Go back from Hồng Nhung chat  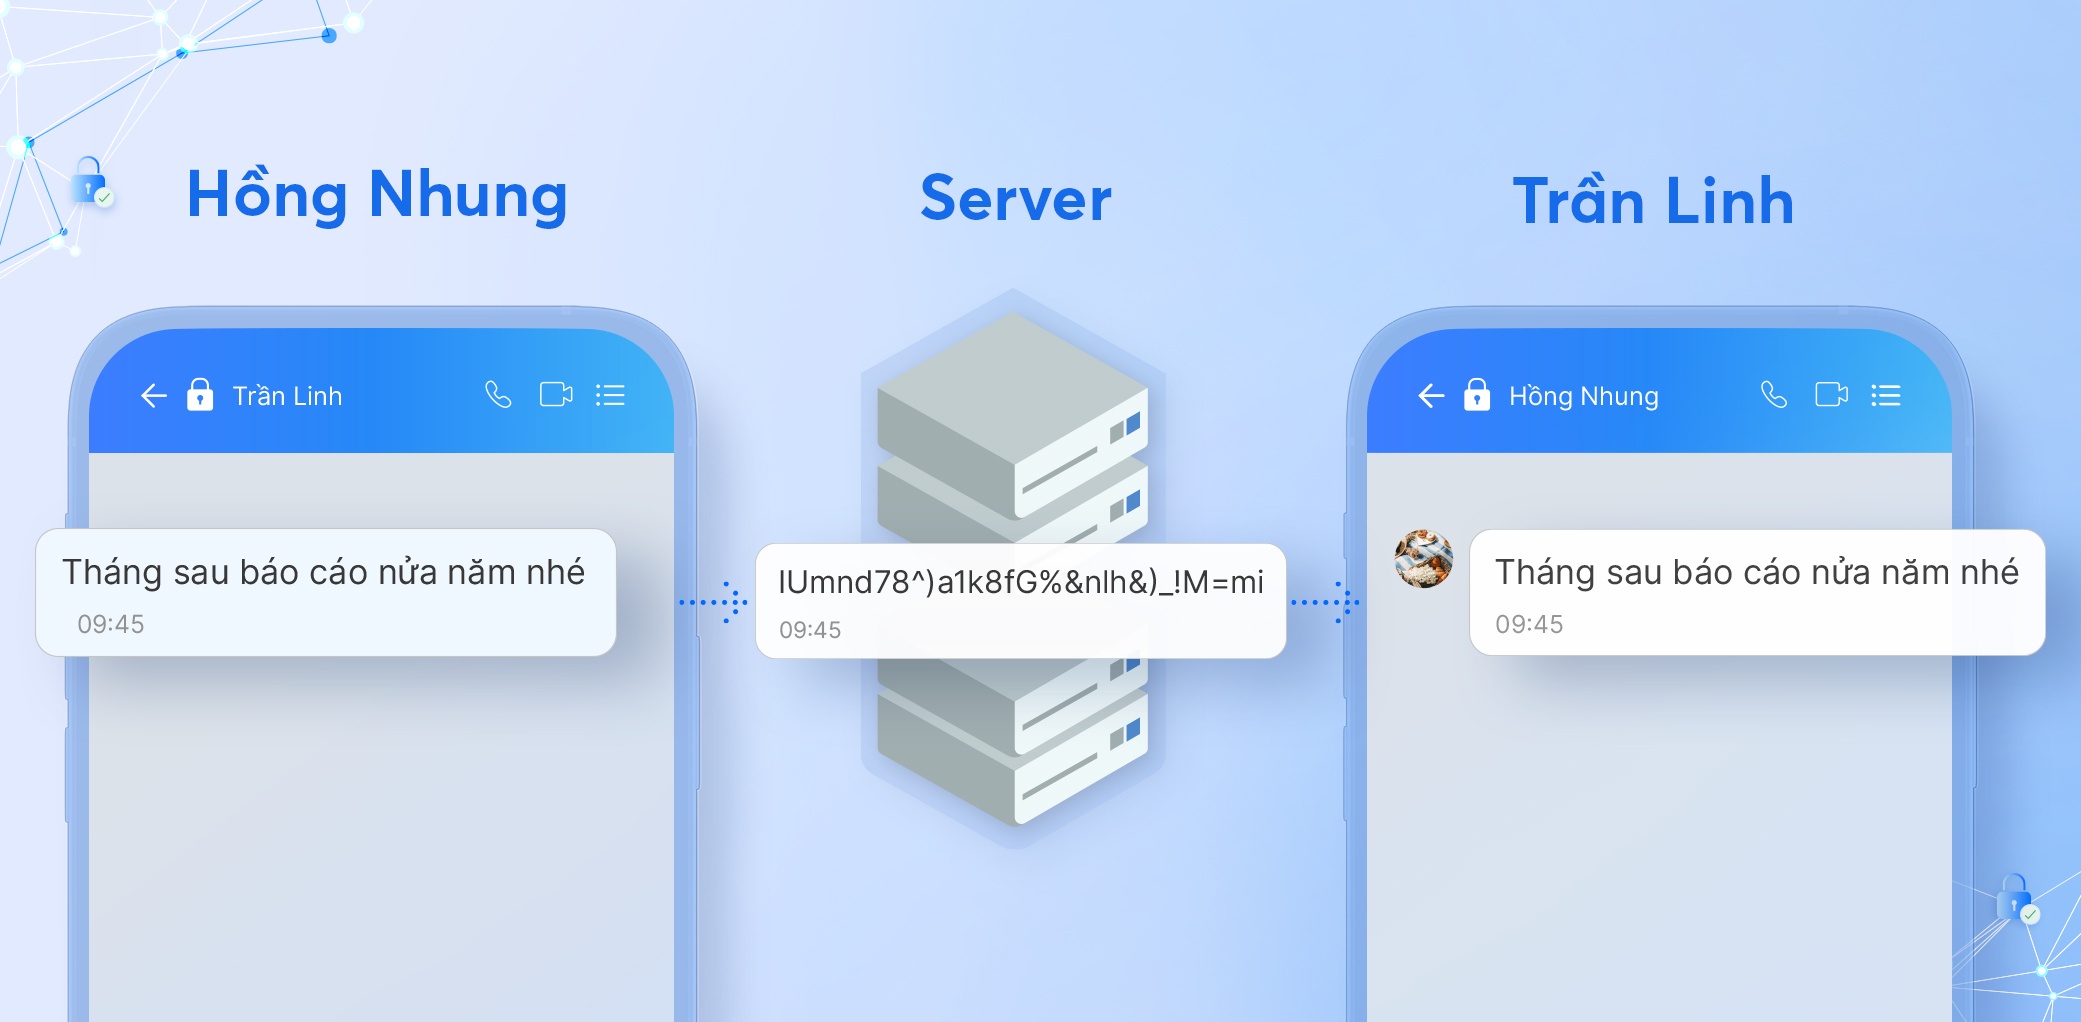click(1431, 396)
